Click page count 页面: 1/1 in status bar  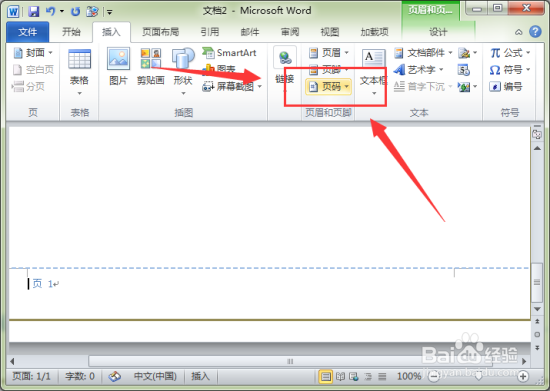tap(31, 376)
